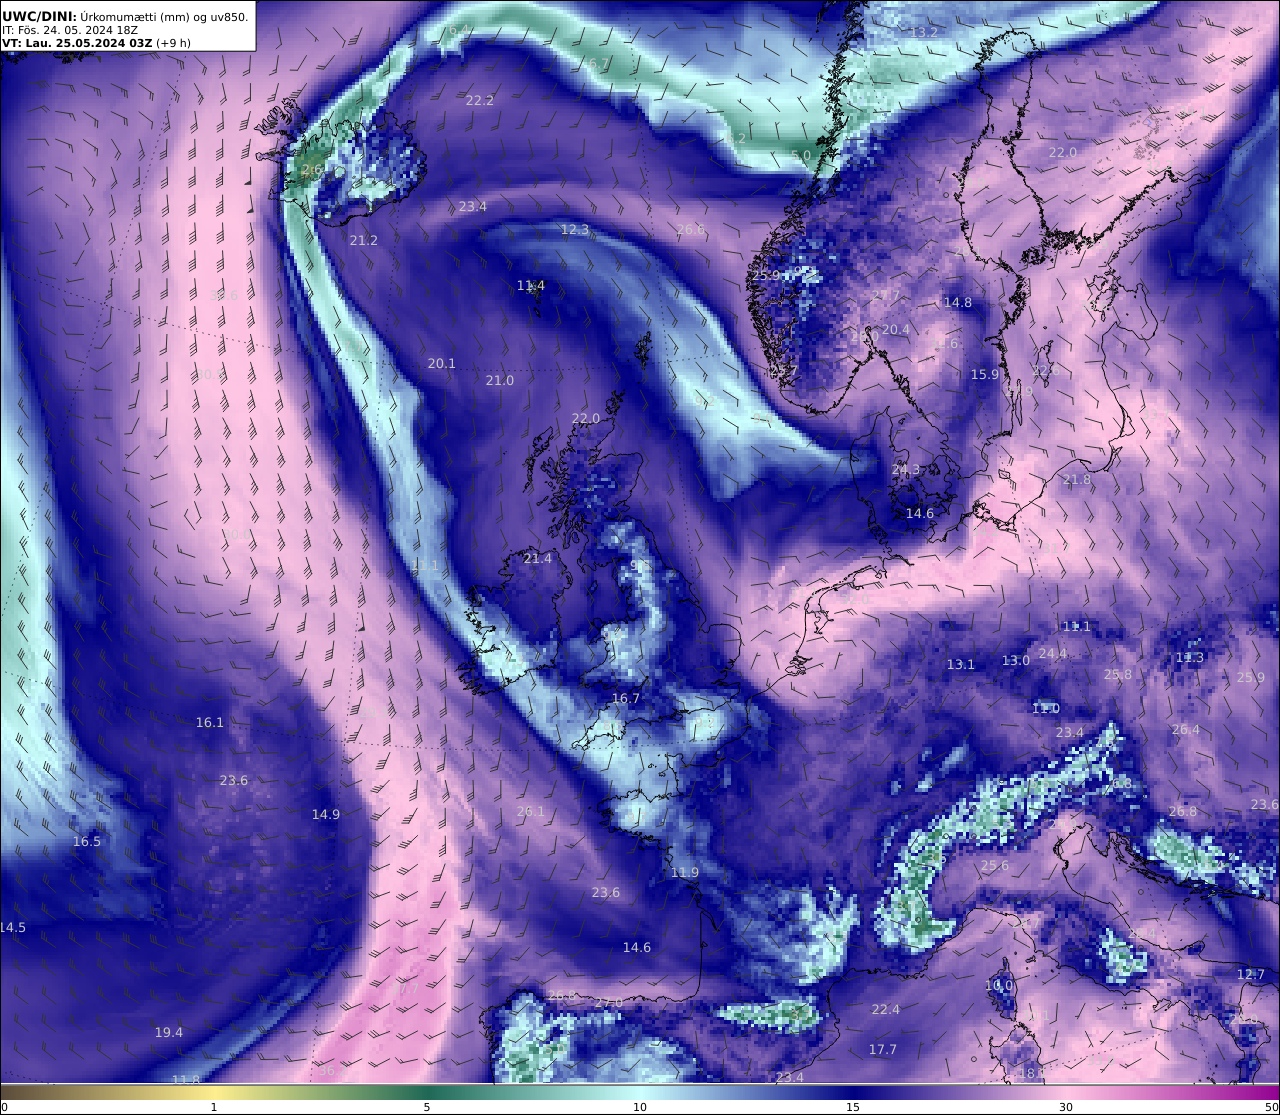Select the VT: Lau. 25.05.2024 03Z line
The height and width of the screenshot is (1115, 1280).
tap(96, 43)
